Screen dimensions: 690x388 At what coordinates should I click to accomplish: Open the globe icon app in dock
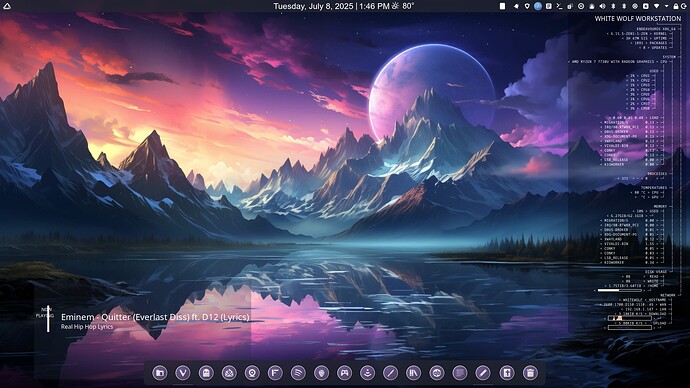click(x=437, y=373)
